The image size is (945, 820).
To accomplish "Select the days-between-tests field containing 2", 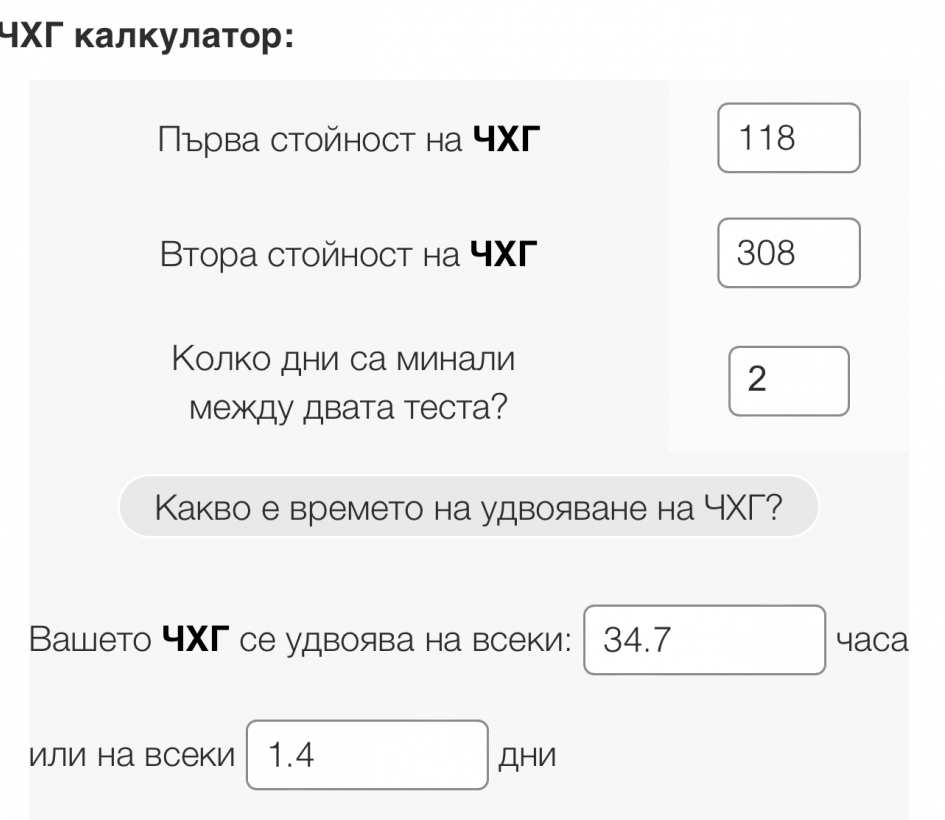I will pyautogui.click(x=788, y=380).
